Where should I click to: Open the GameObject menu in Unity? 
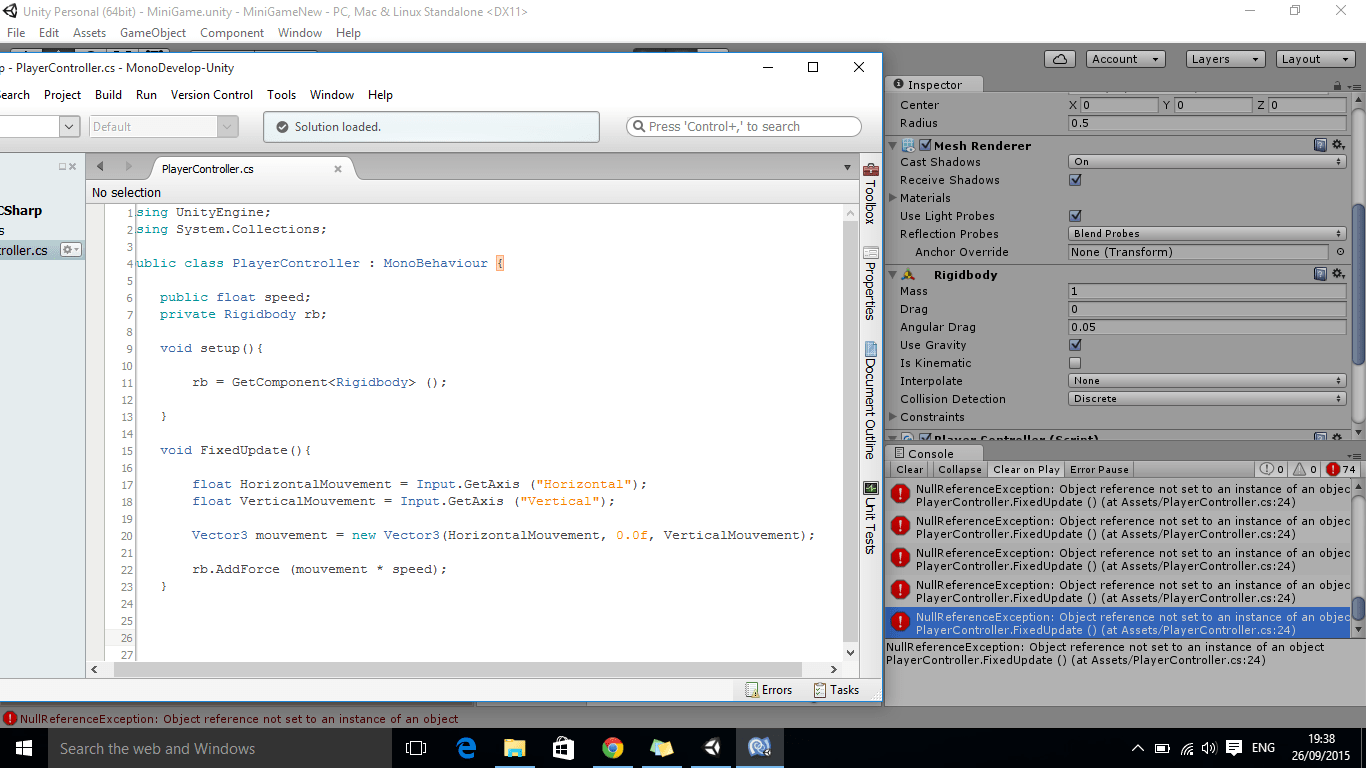click(152, 32)
